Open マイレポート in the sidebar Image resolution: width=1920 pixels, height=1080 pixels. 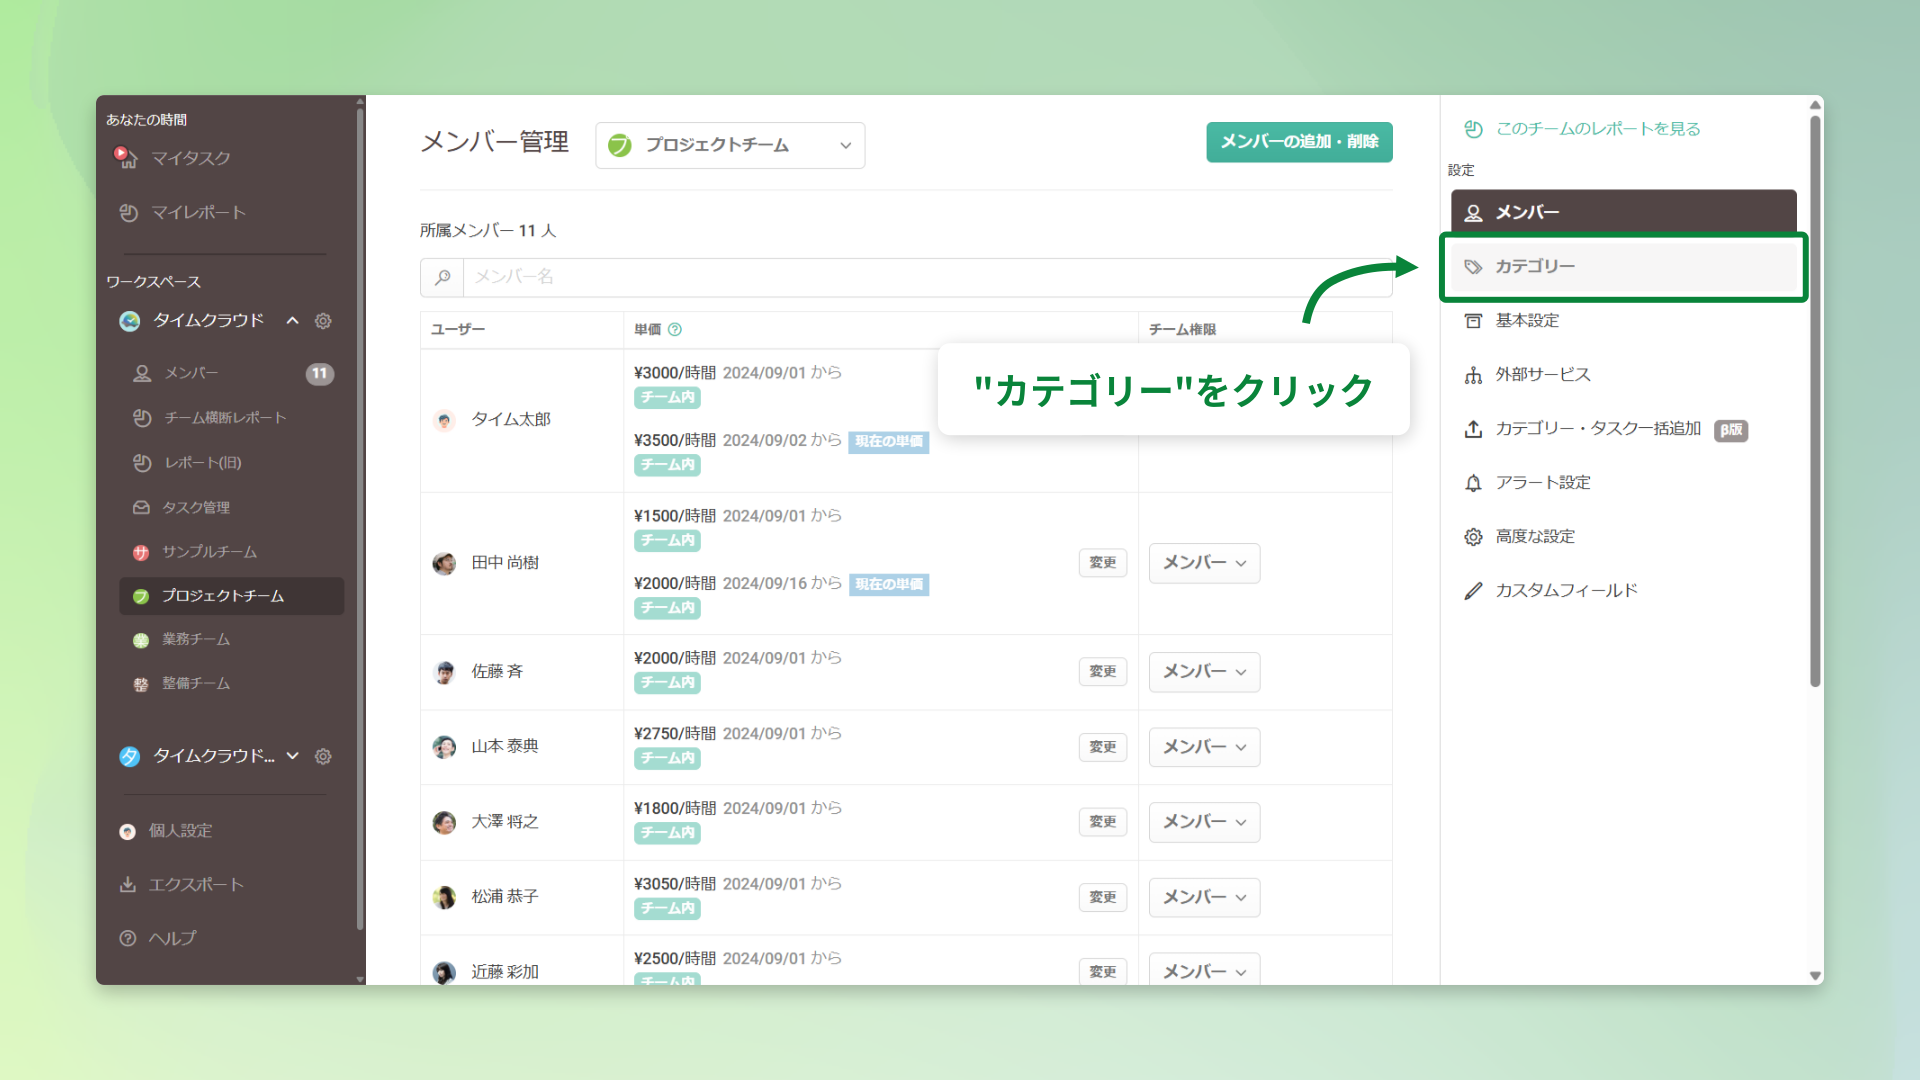tap(197, 212)
